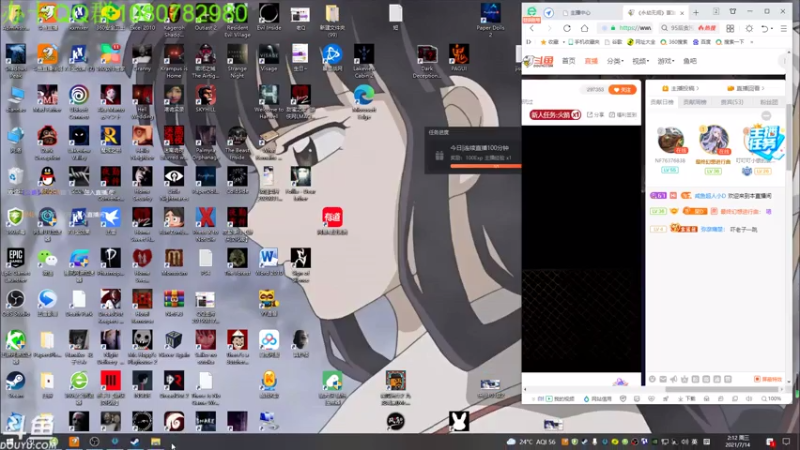The height and width of the screenshot is (450, 800).
Task: Click the browser horizontal scrollbar
Action: [x=721, y=389]
